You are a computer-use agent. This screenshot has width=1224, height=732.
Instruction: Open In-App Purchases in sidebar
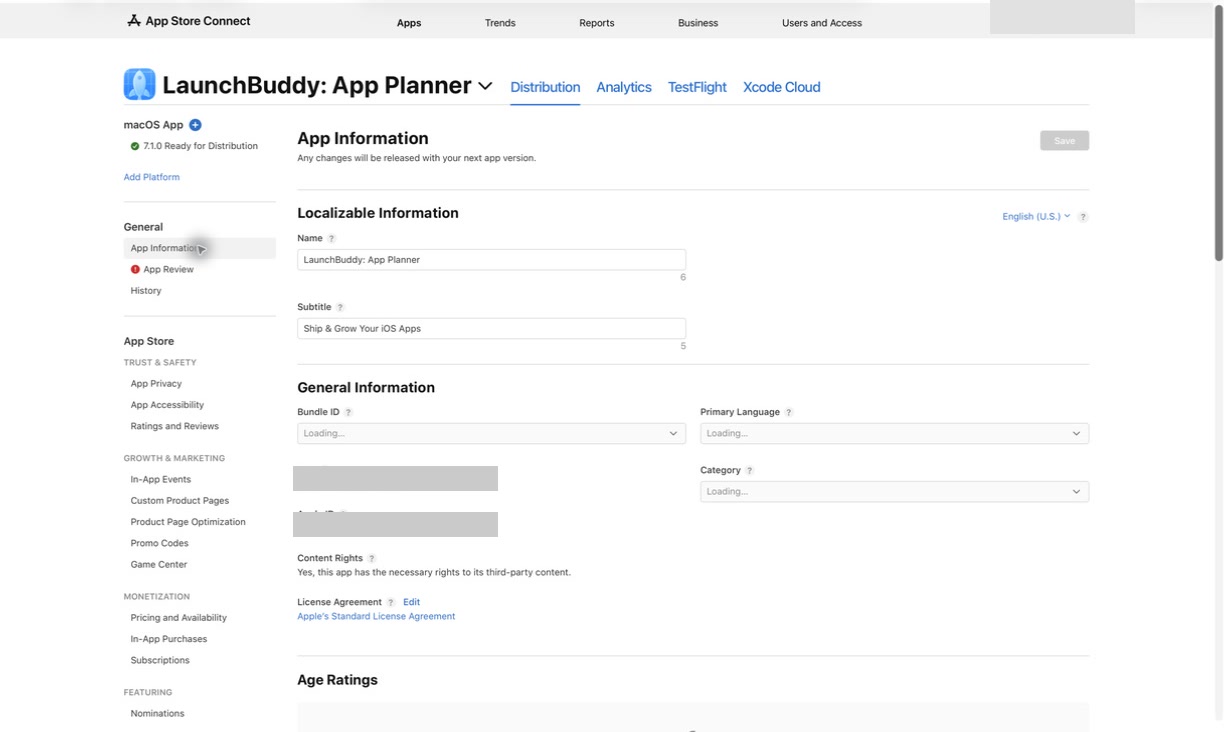click(x=169, y=639)
